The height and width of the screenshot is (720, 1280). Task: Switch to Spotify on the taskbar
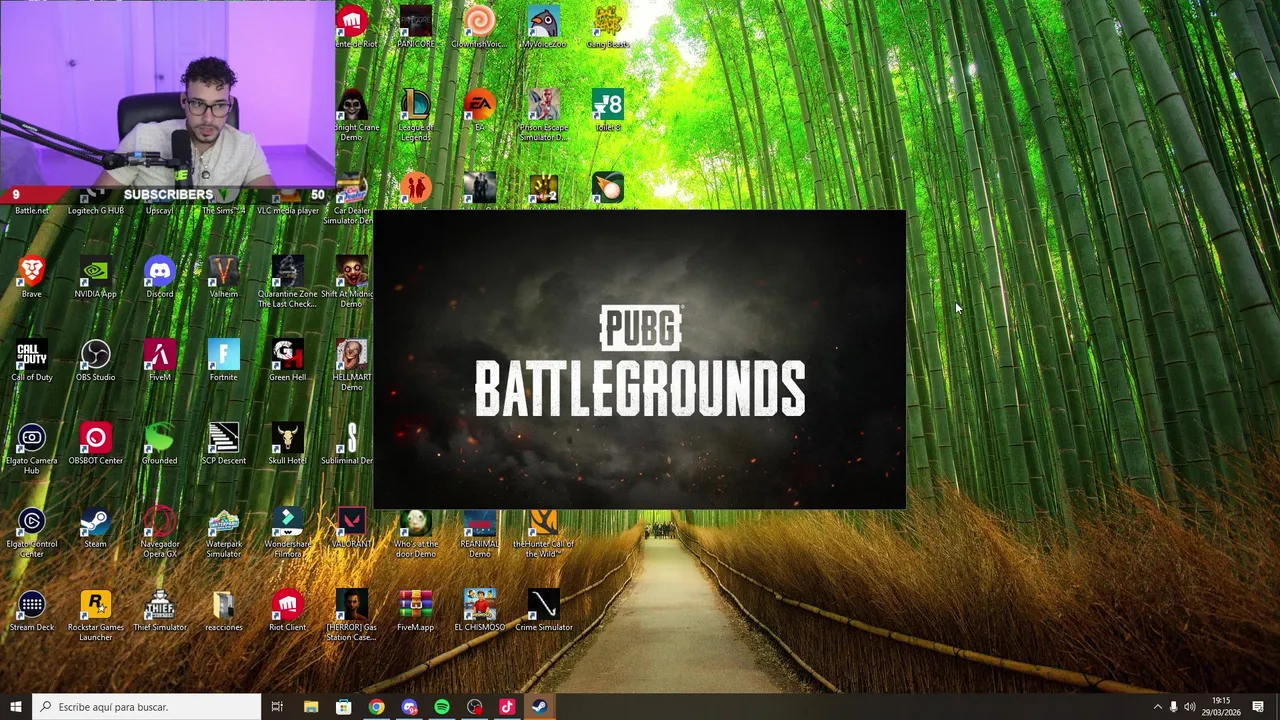click(442, 707)
